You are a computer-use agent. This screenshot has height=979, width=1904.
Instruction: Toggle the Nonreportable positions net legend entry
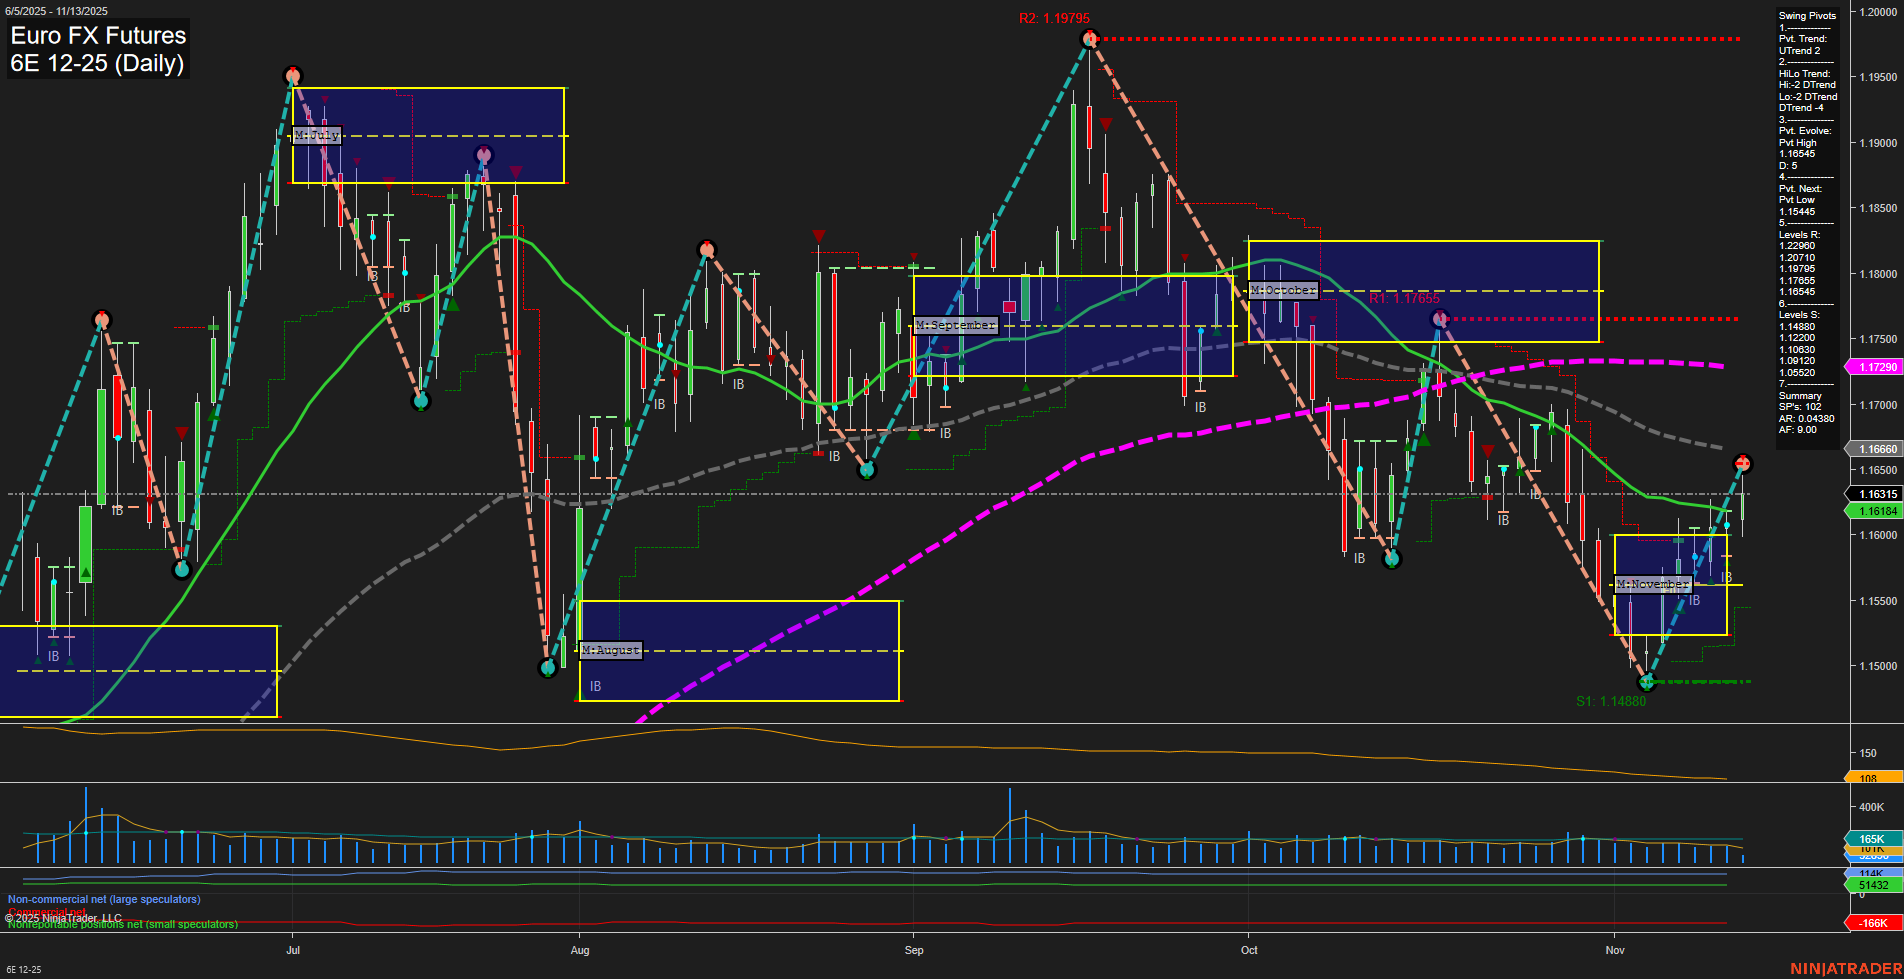[x=122, y=924]
